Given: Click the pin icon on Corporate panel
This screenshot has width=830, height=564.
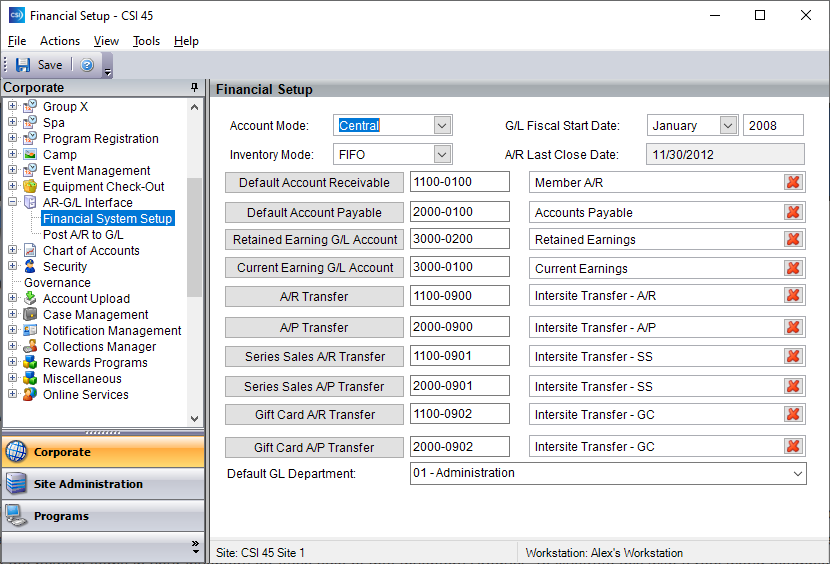Looking at the screenshot, I should pyautogui.click(x=194, y=87).
